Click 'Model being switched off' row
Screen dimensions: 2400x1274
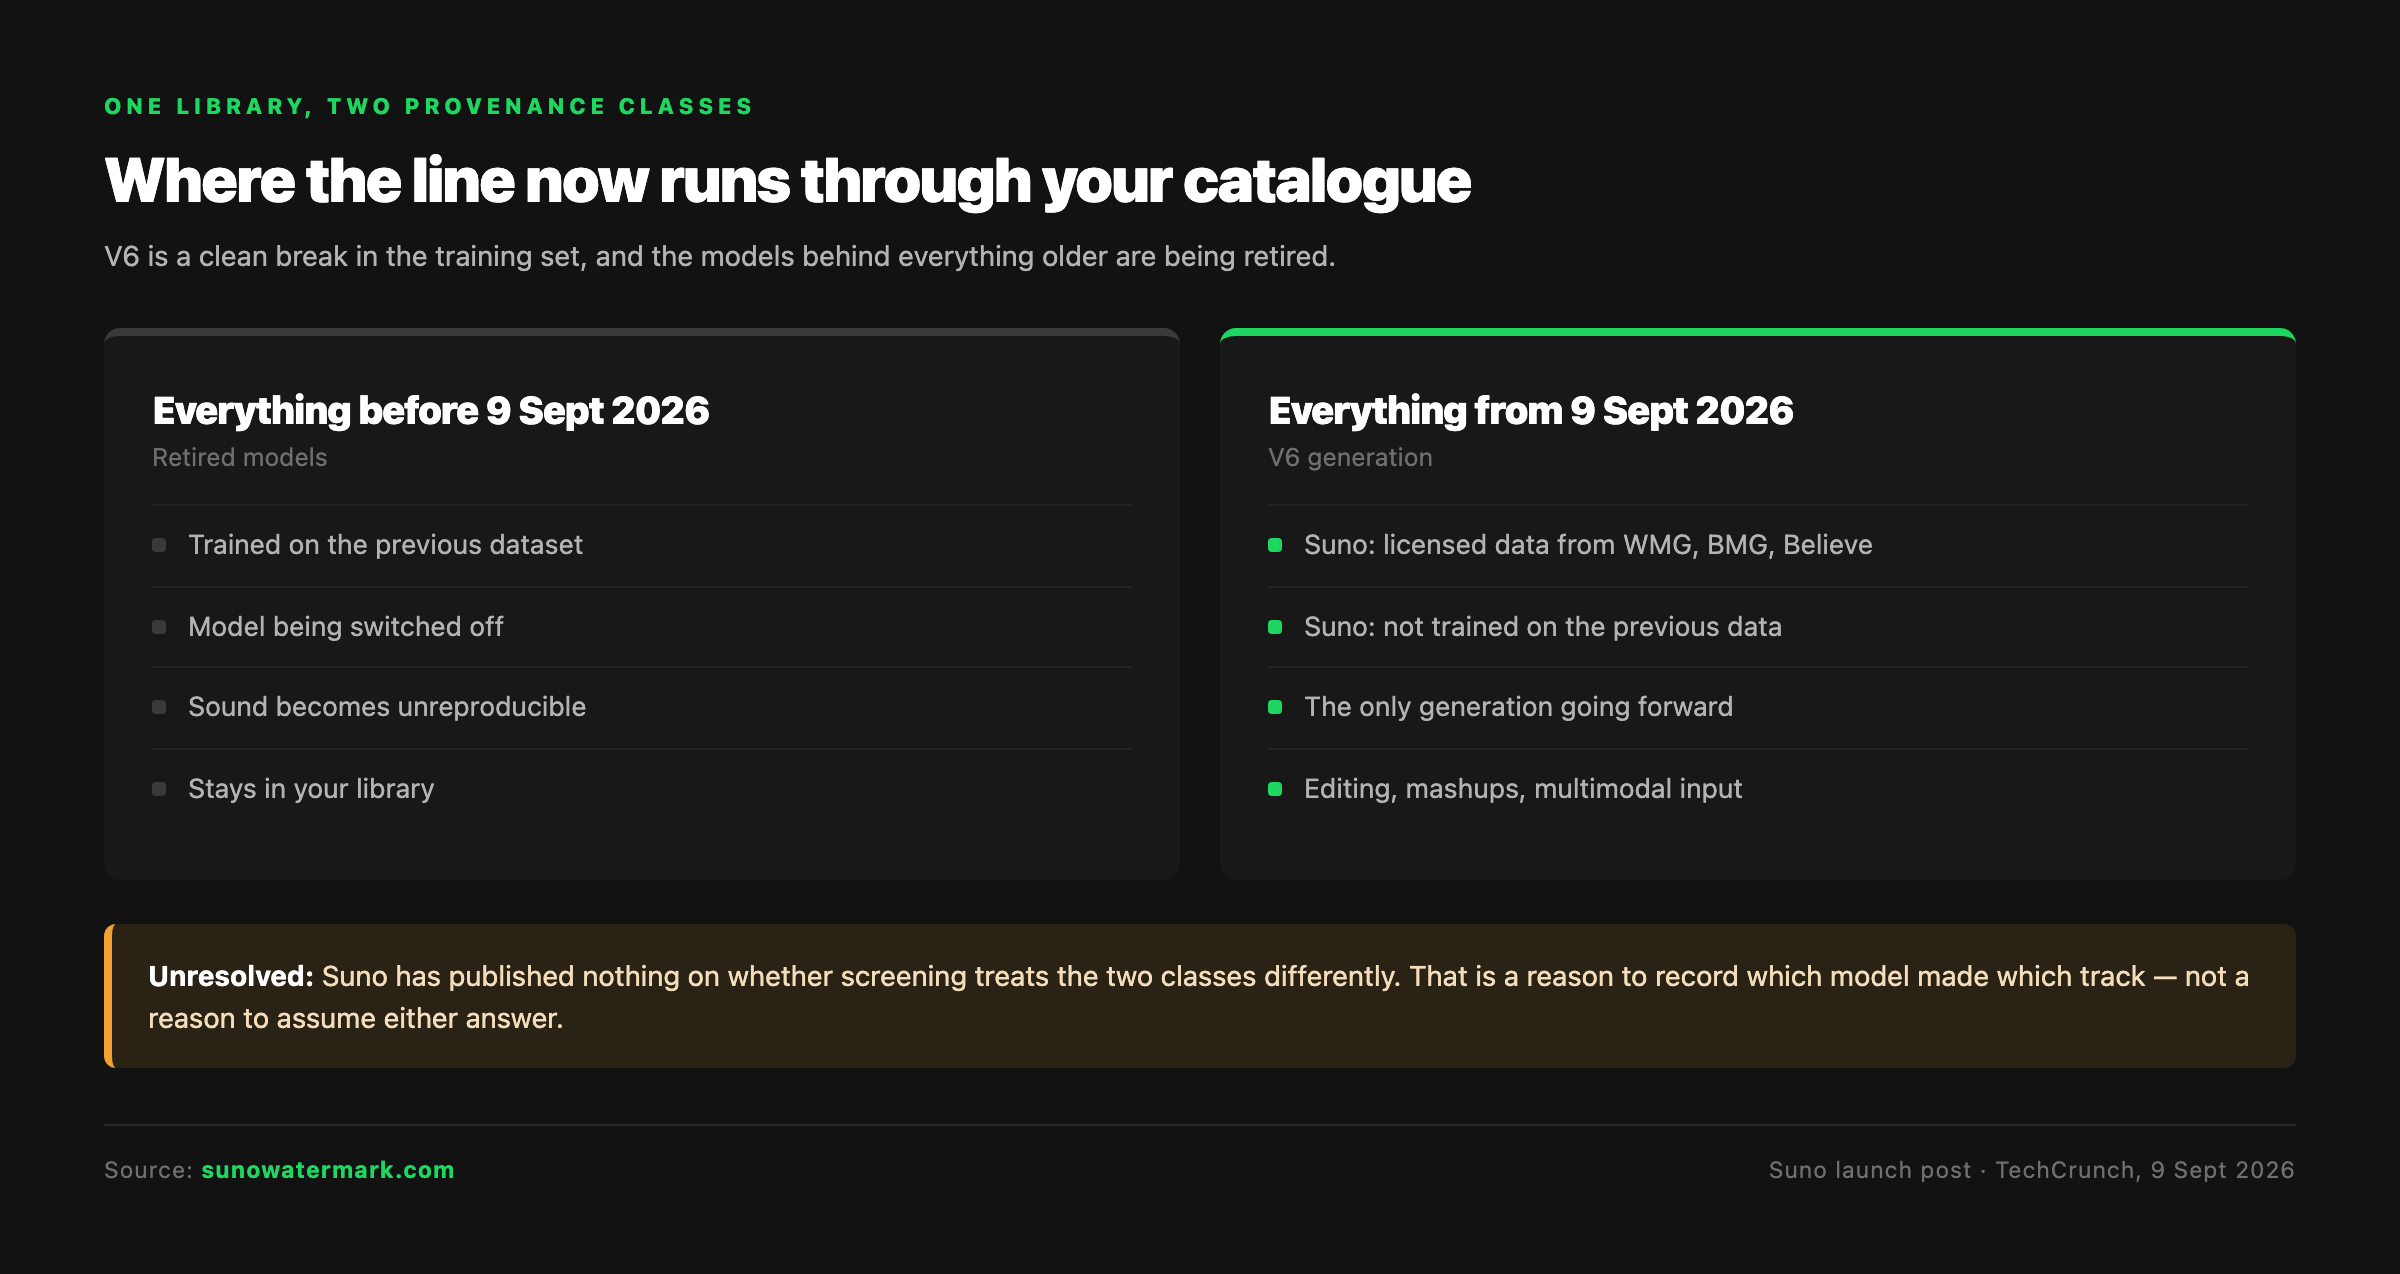[x=642, y=627]
